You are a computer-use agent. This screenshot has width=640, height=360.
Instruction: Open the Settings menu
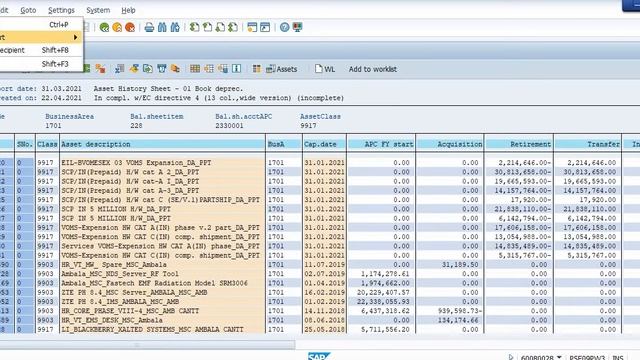61,10
